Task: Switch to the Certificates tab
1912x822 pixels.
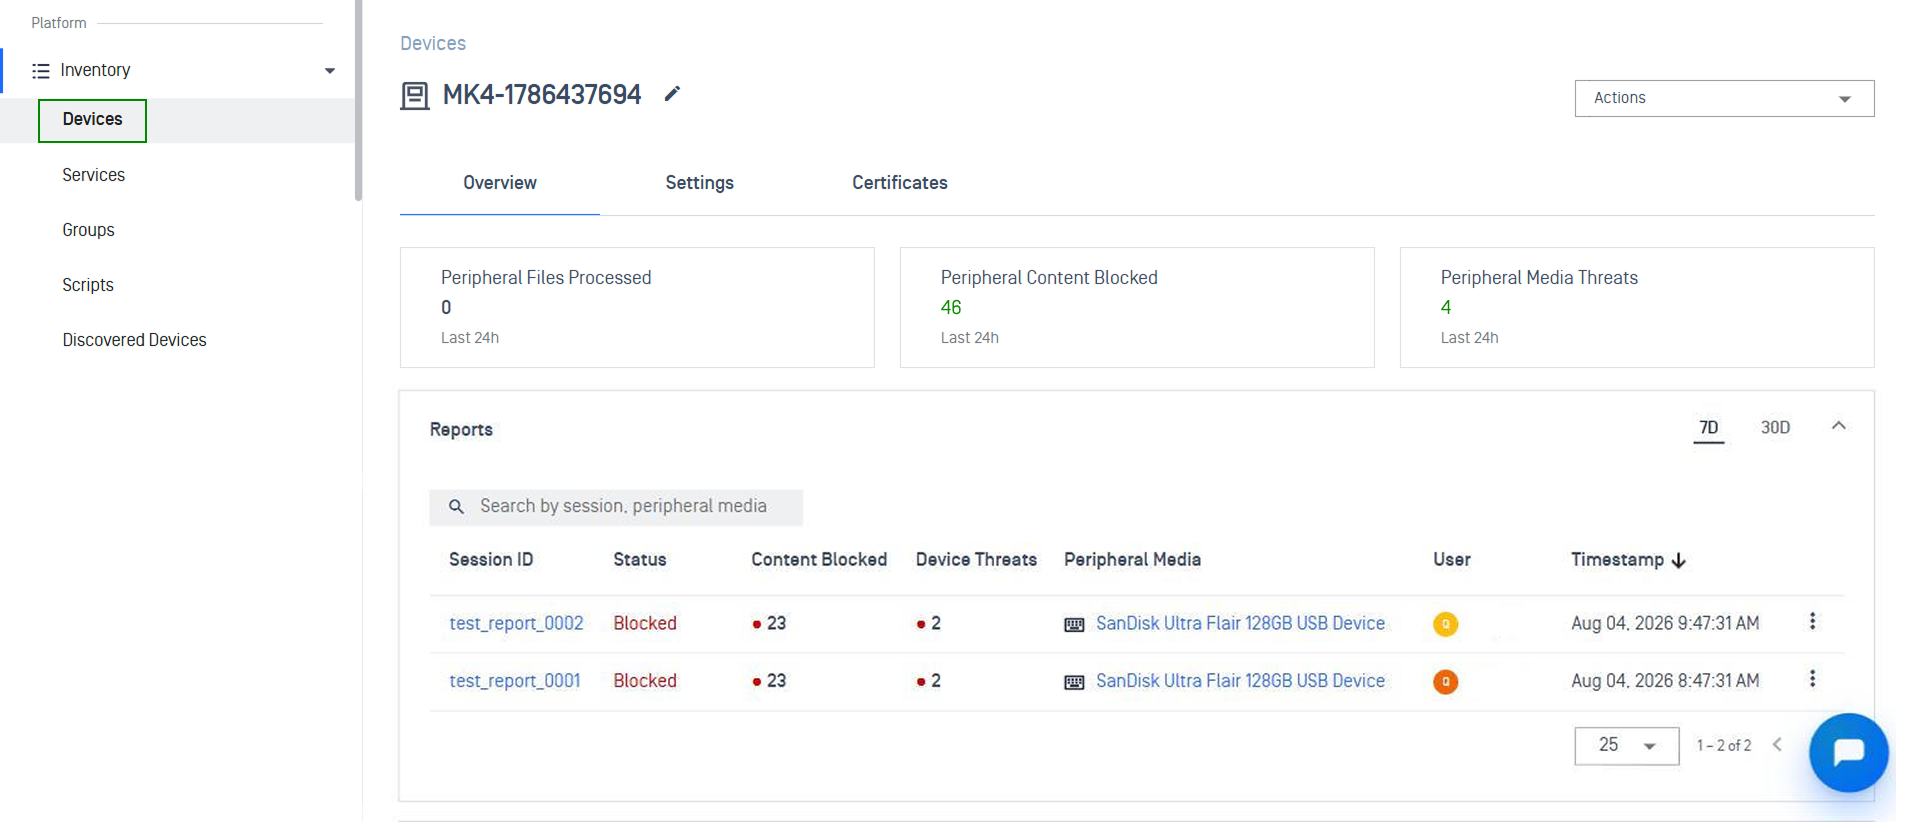Action: coord(900,183)
